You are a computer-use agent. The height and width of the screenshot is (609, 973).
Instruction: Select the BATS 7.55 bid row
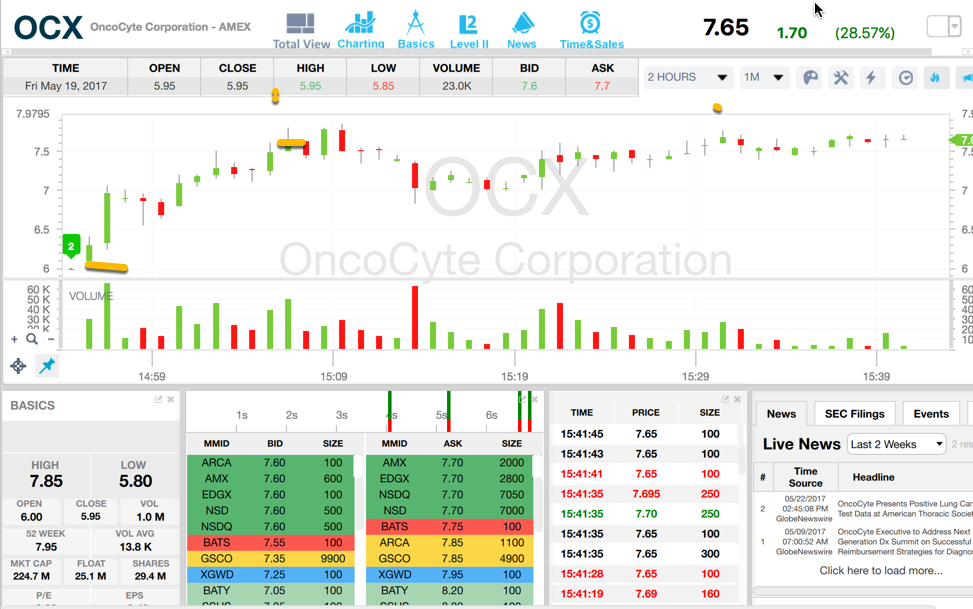[271, 543]
